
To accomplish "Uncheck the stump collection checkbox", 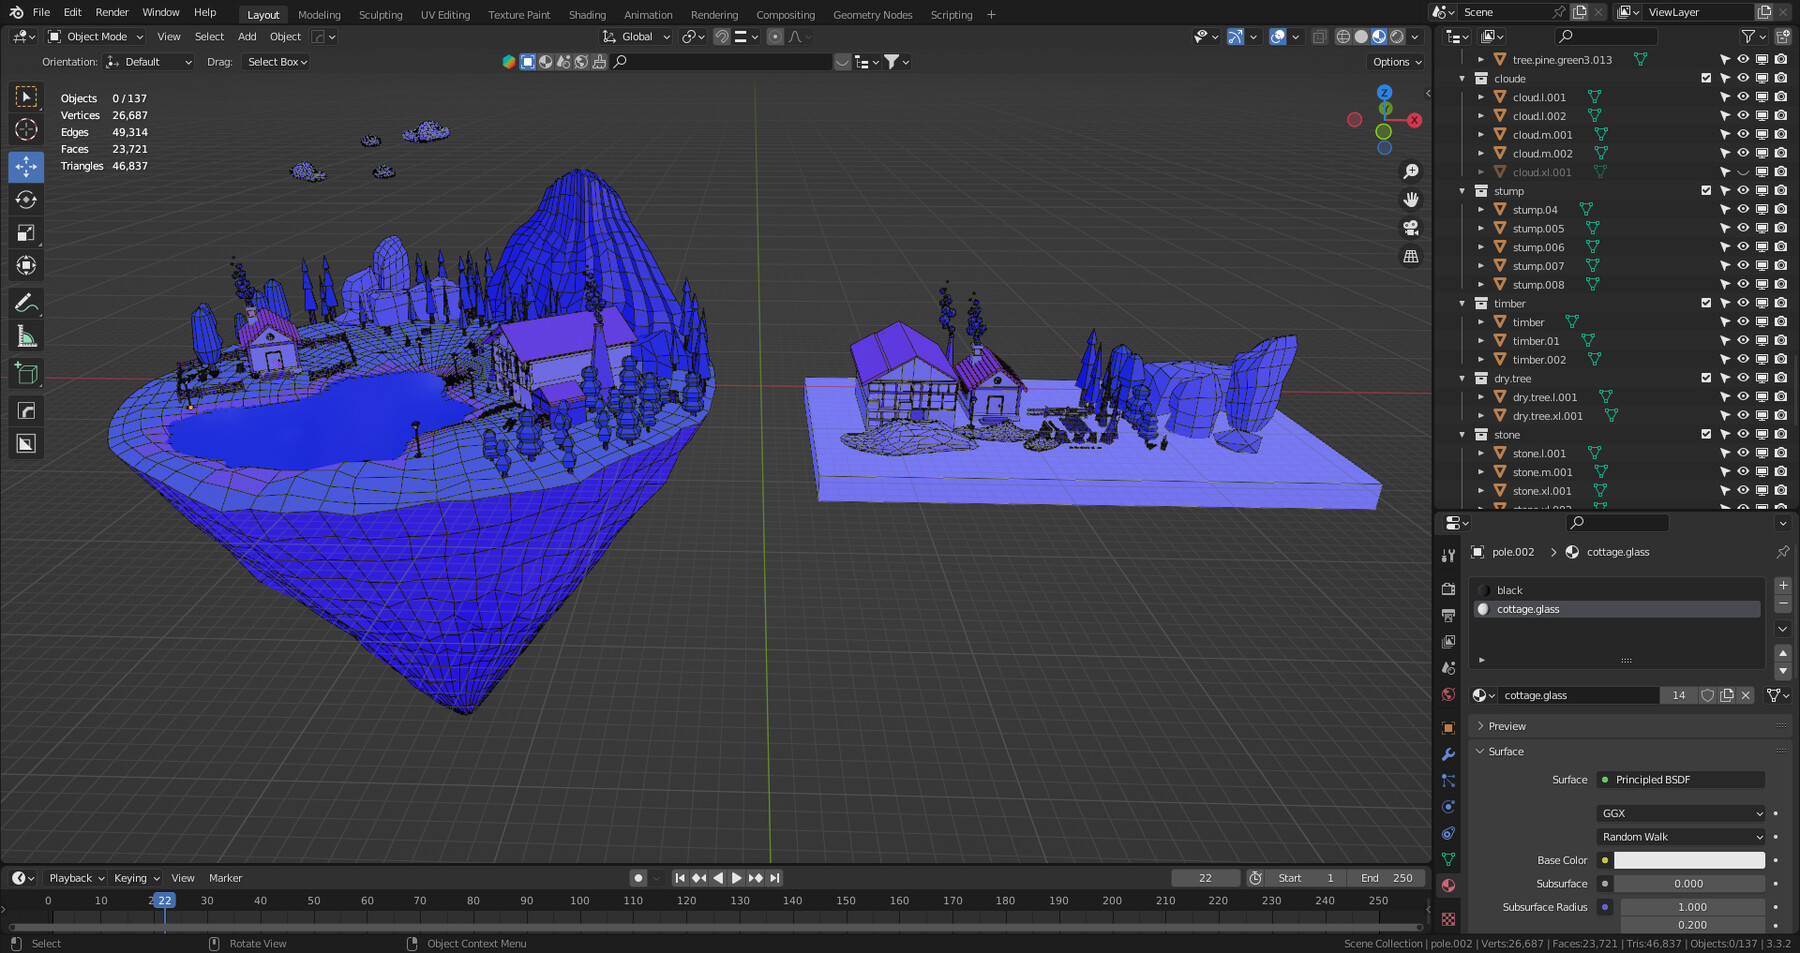I will click(1706, 191).
